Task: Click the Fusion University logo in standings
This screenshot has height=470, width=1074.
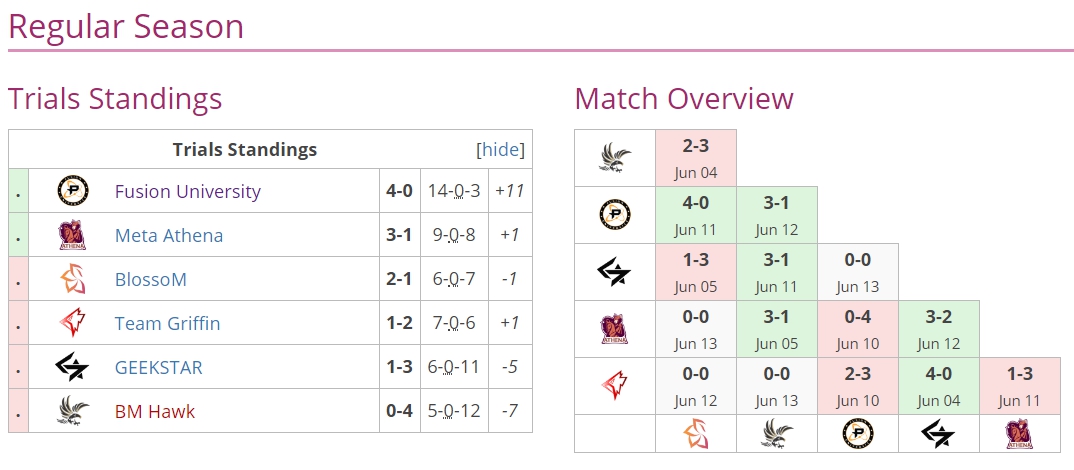Action: [x=73, y=191]
